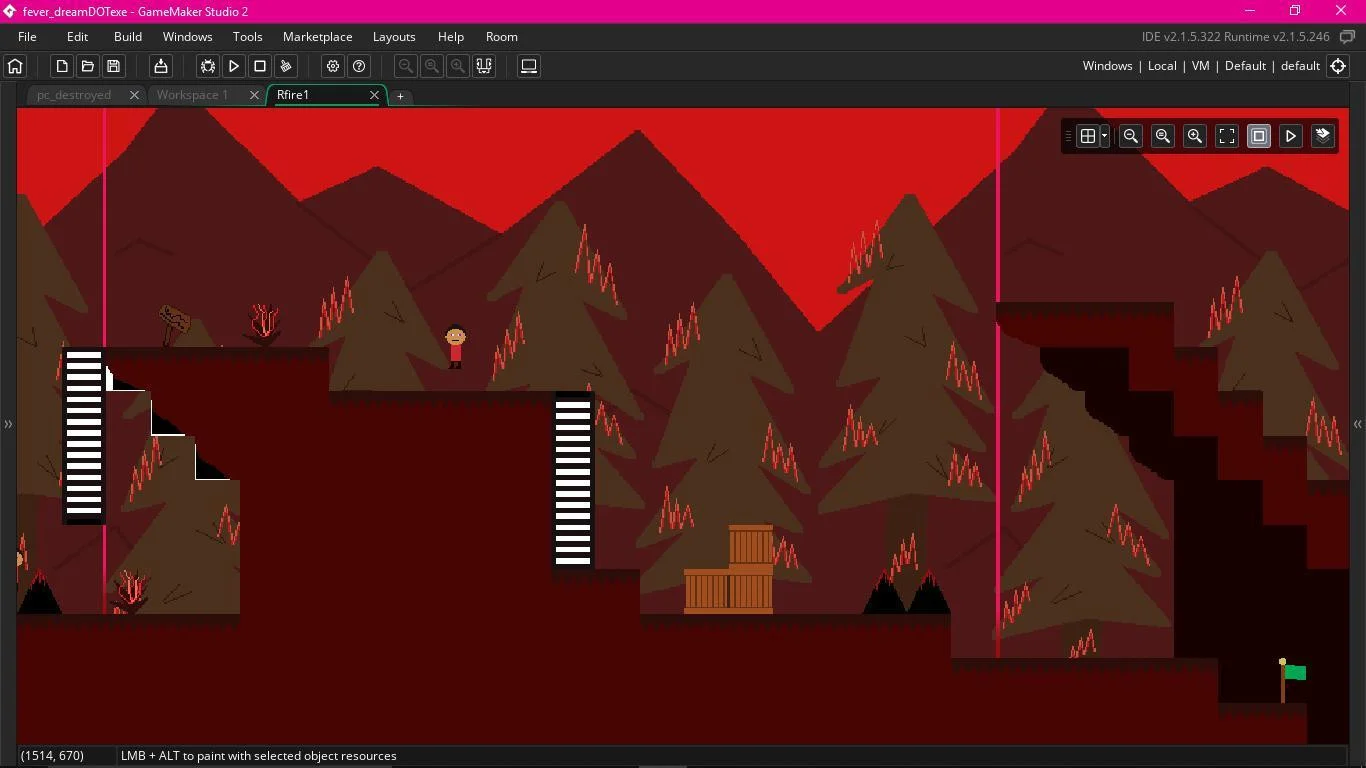Clean the build cache with the broom icon
The width and height of the screenshot is (1366, 768).
[286, 66]
